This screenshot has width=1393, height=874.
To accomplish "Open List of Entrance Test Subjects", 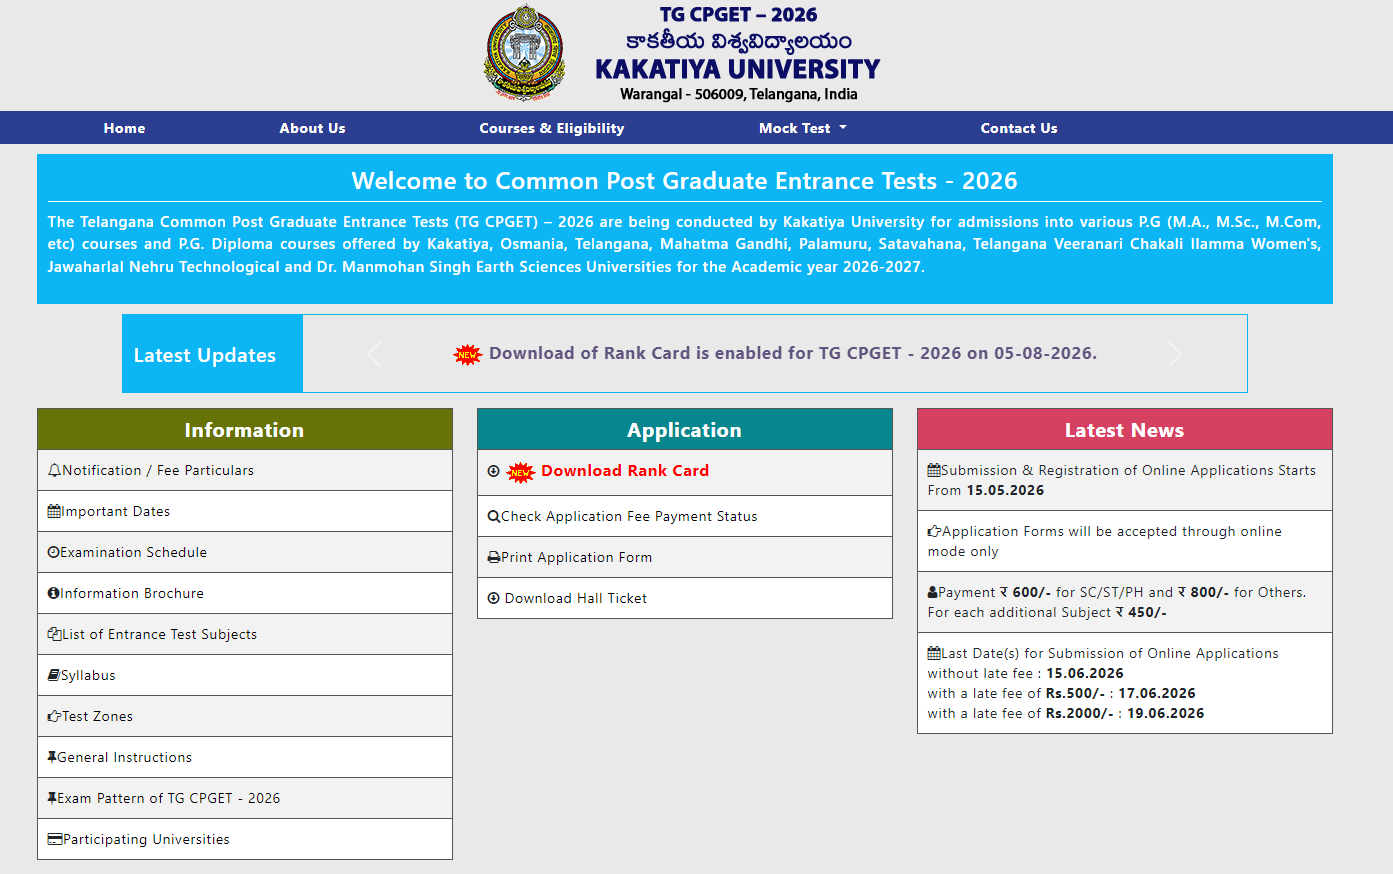I will [x=159, y=634].
